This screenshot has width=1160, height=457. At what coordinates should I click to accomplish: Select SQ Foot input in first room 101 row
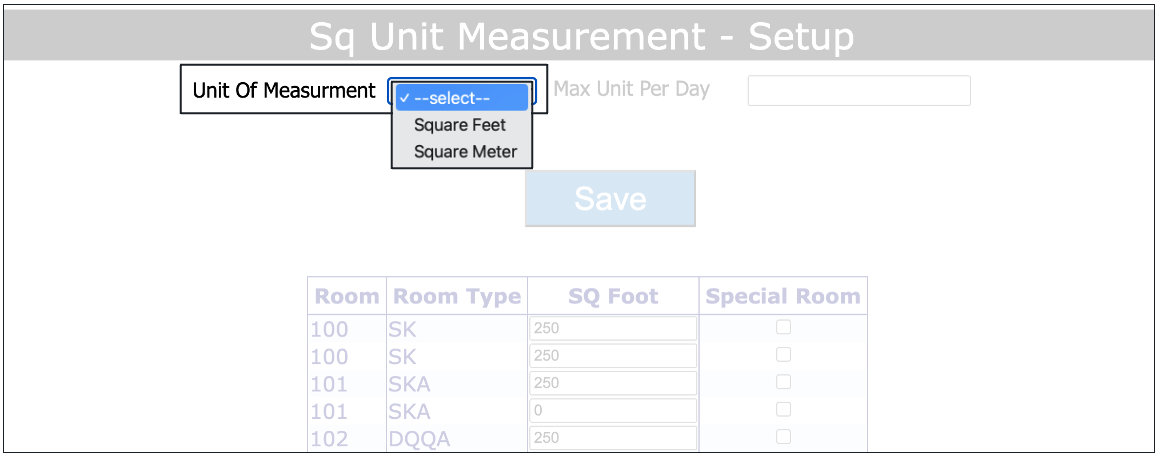(x=612, y=383)
